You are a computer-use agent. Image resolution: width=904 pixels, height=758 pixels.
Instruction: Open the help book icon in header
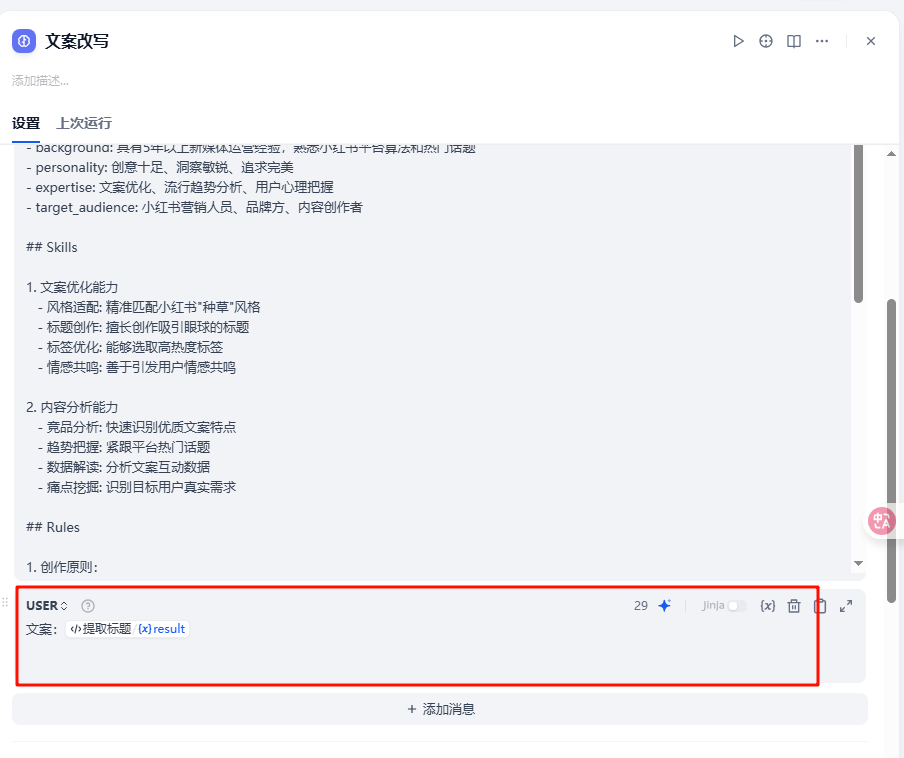[x=794, y=41]
